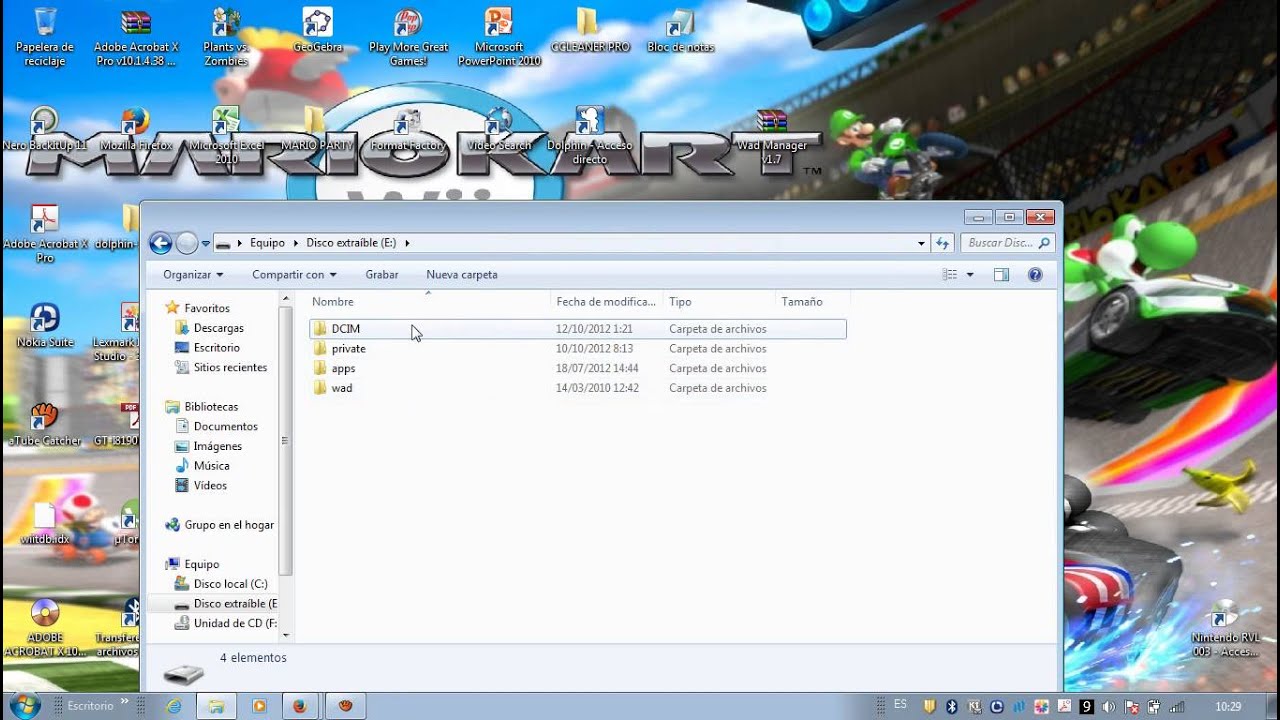Image resolution: width=1280 pixels, height=720 pixels.
Task: Open Disco local (C:) in navigation pane
Action: pyautogui.click(x=230, y=583)
